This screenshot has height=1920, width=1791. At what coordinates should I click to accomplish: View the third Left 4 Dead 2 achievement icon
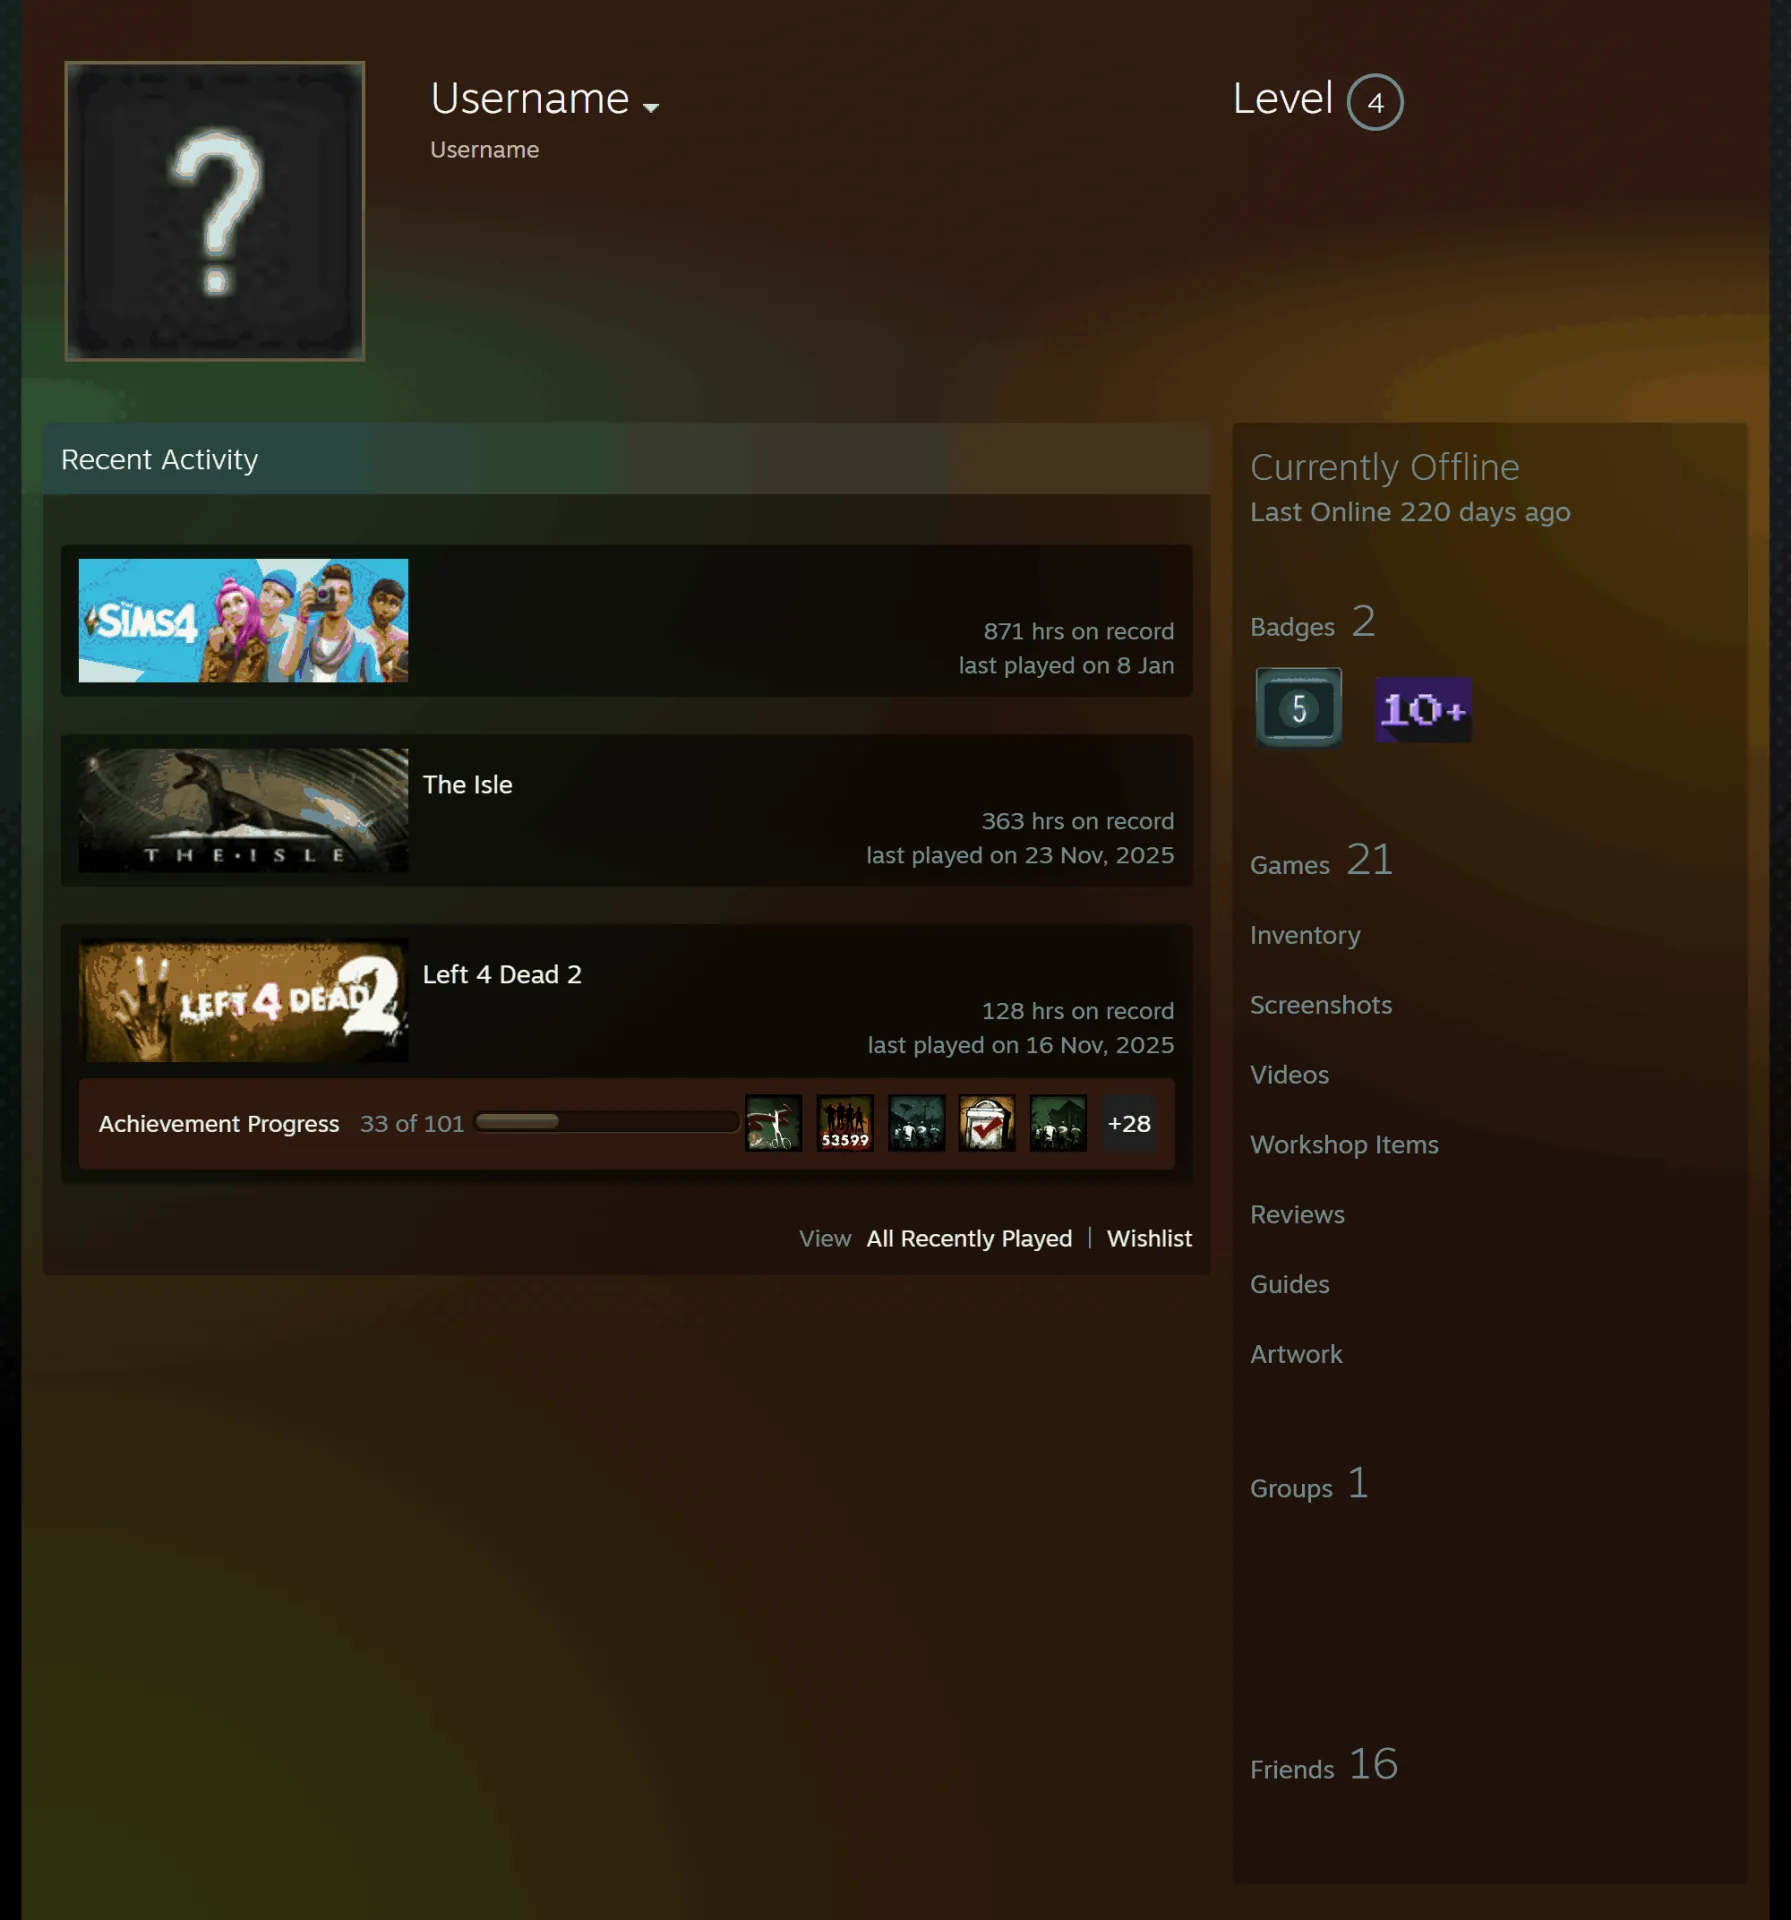[x=916, y=1123]
